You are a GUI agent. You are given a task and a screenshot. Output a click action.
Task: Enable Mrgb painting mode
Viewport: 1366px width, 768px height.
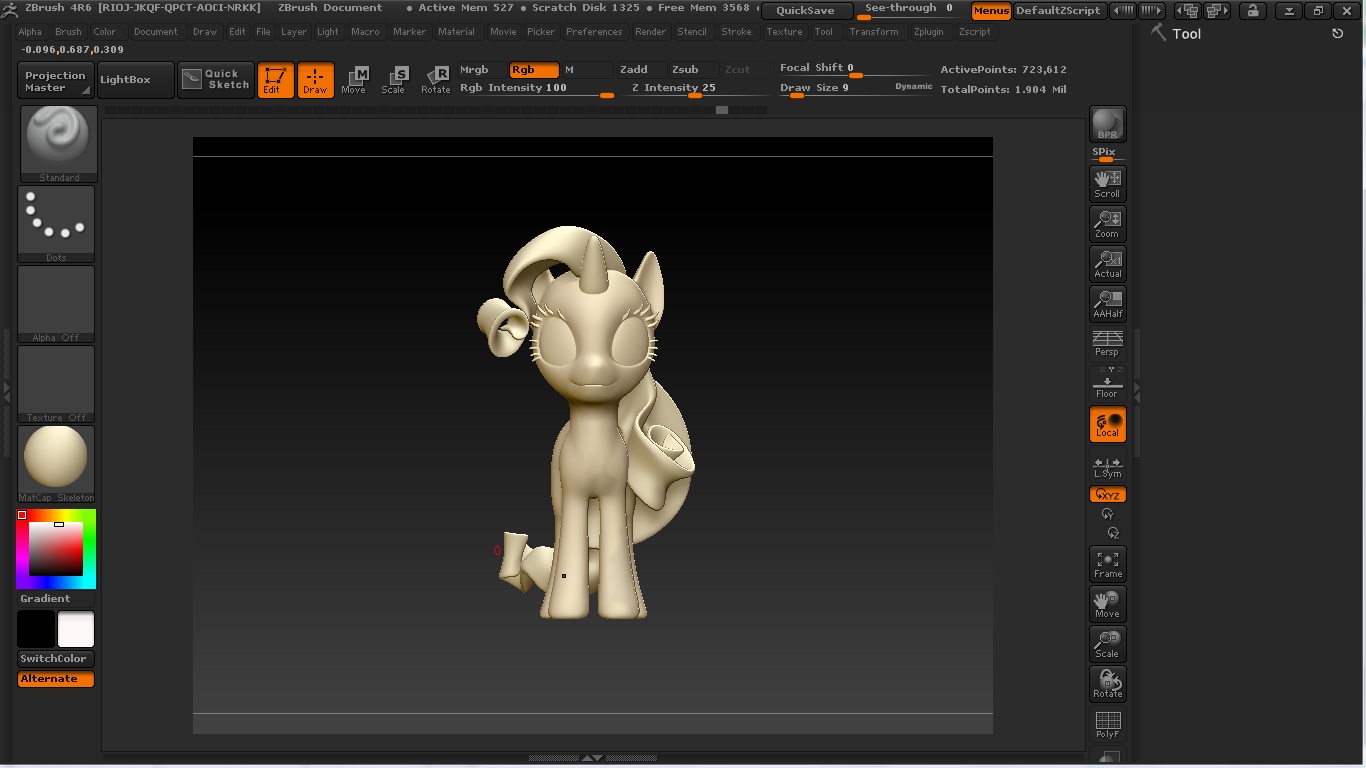coord(480,70)
